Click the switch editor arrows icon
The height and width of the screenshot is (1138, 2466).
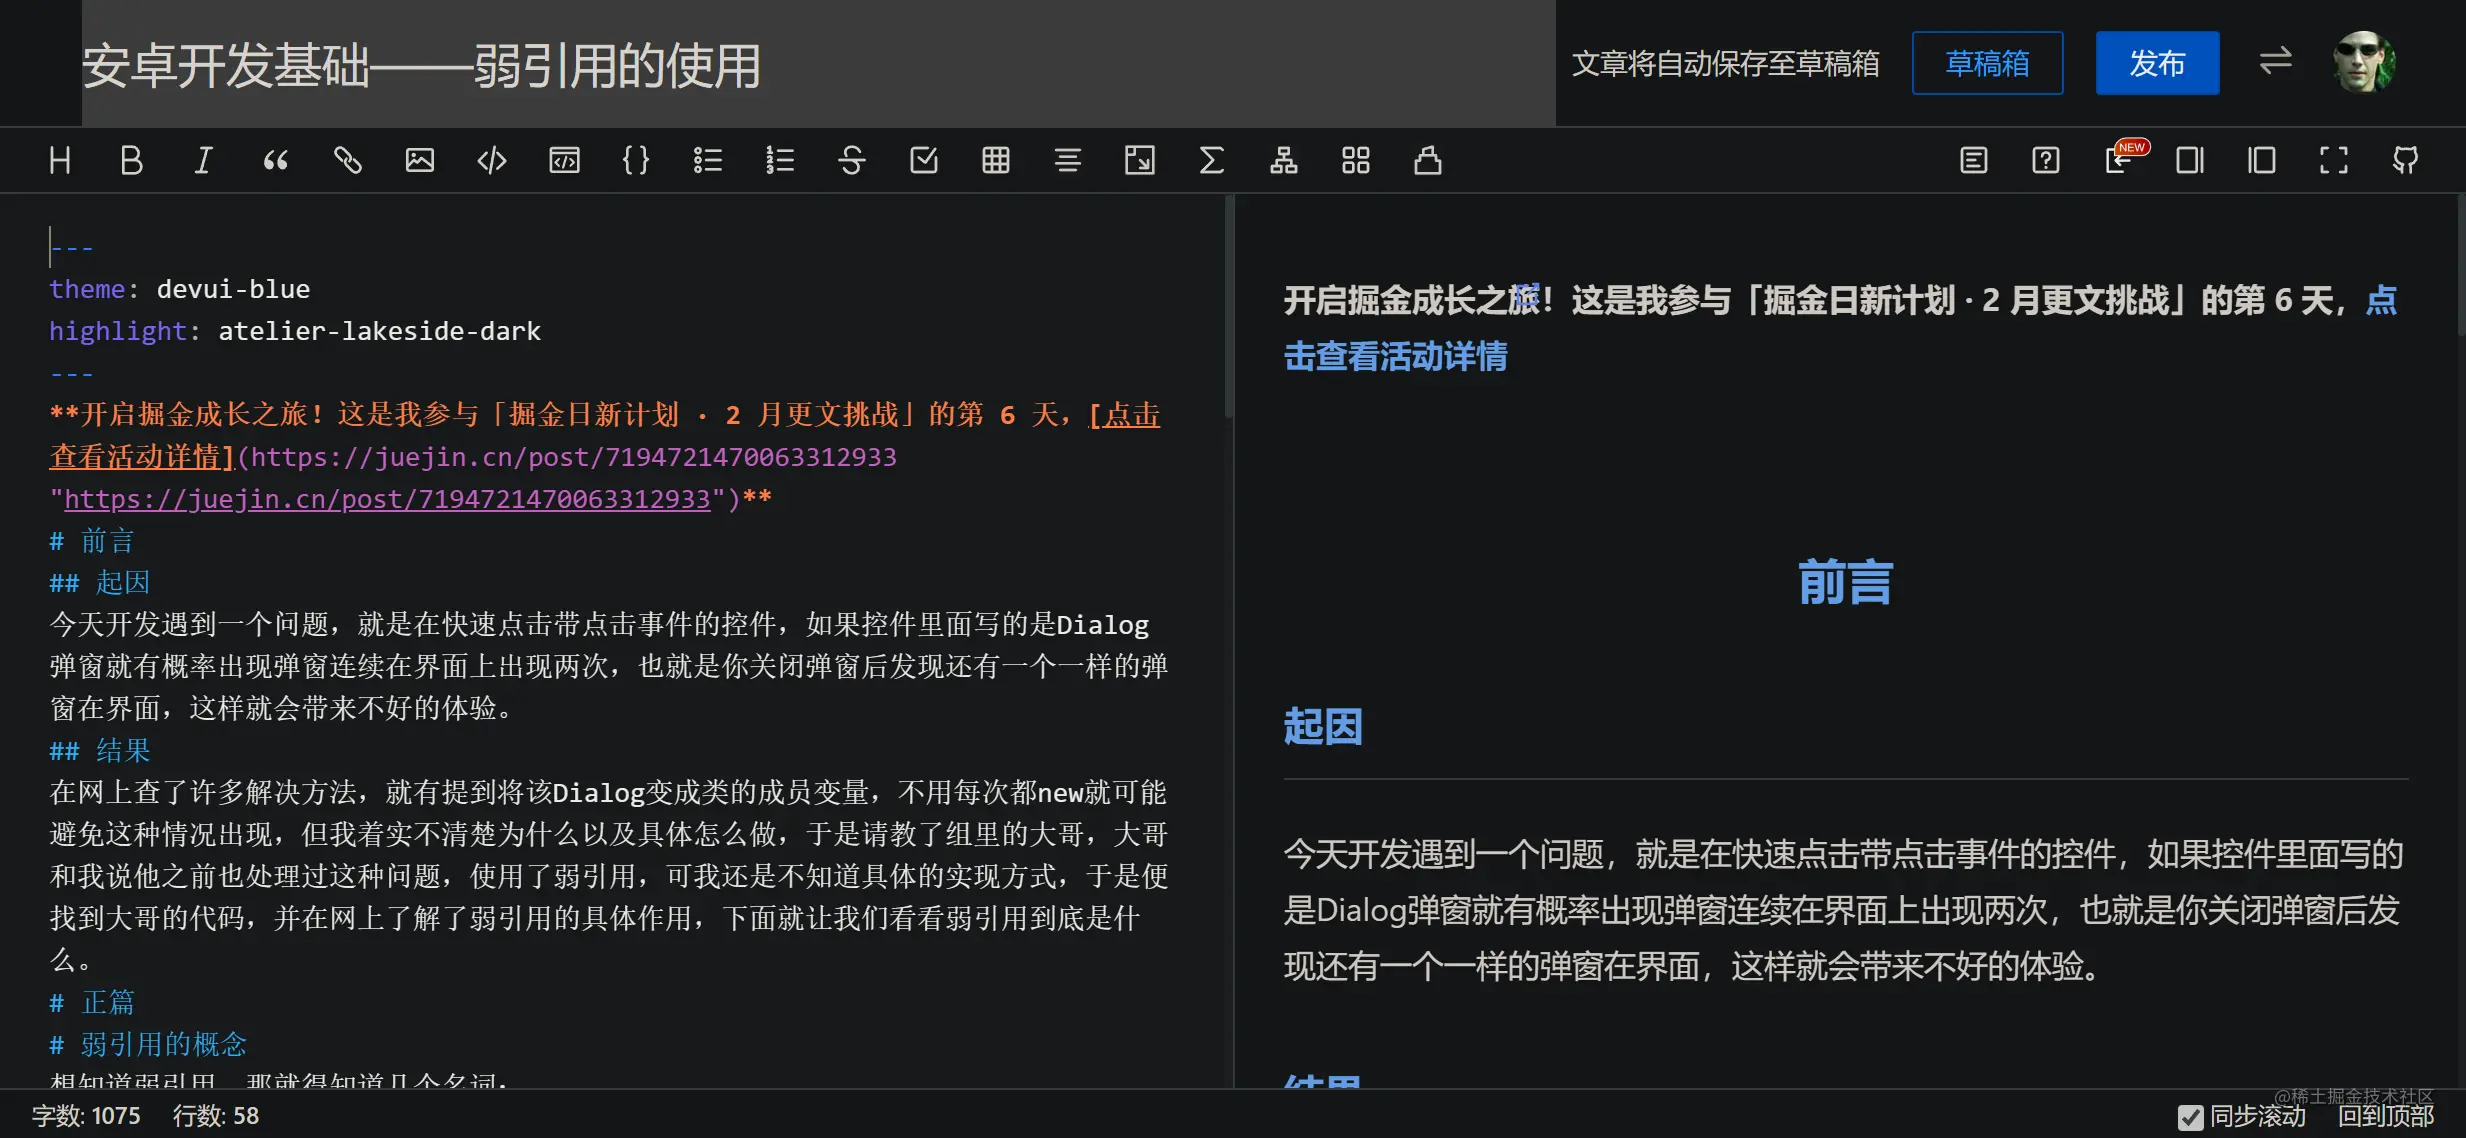[2275, 62]
